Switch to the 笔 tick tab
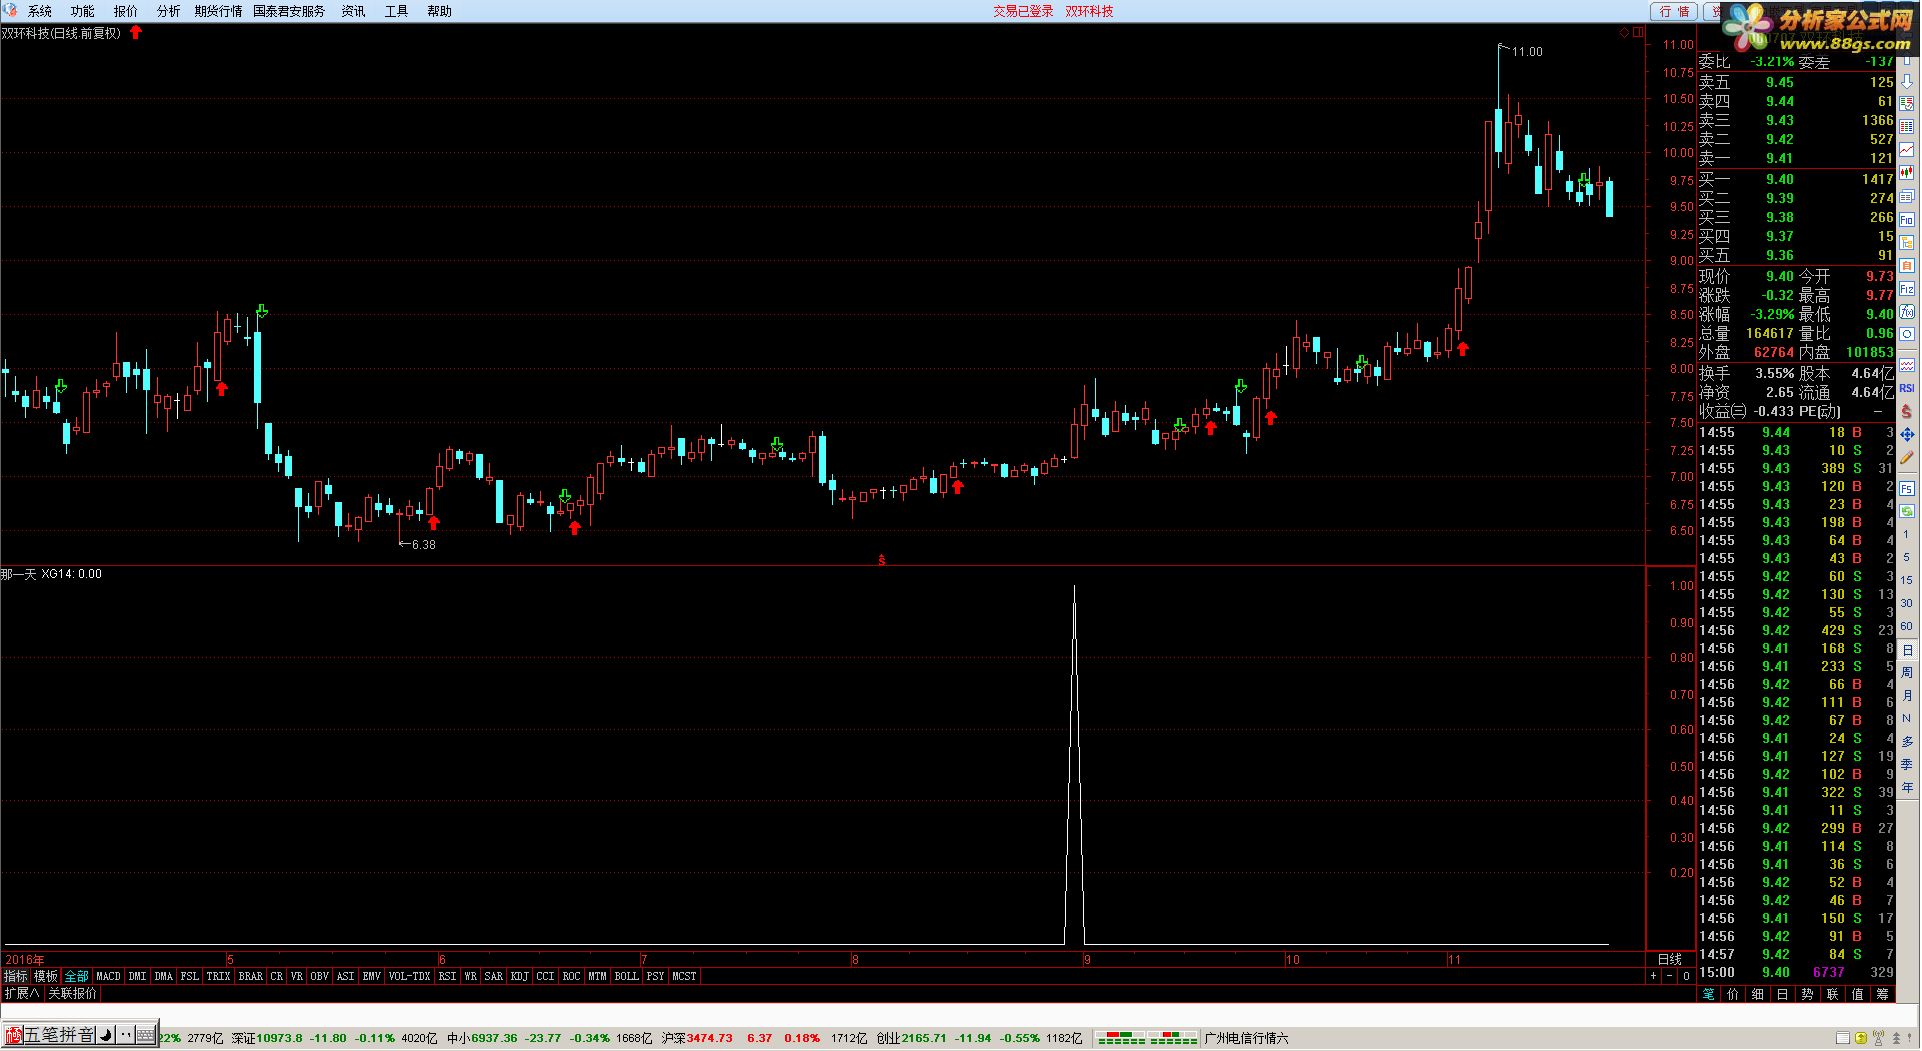The width and height of the screenshot is (1922, 1051). coord(1709,993)
